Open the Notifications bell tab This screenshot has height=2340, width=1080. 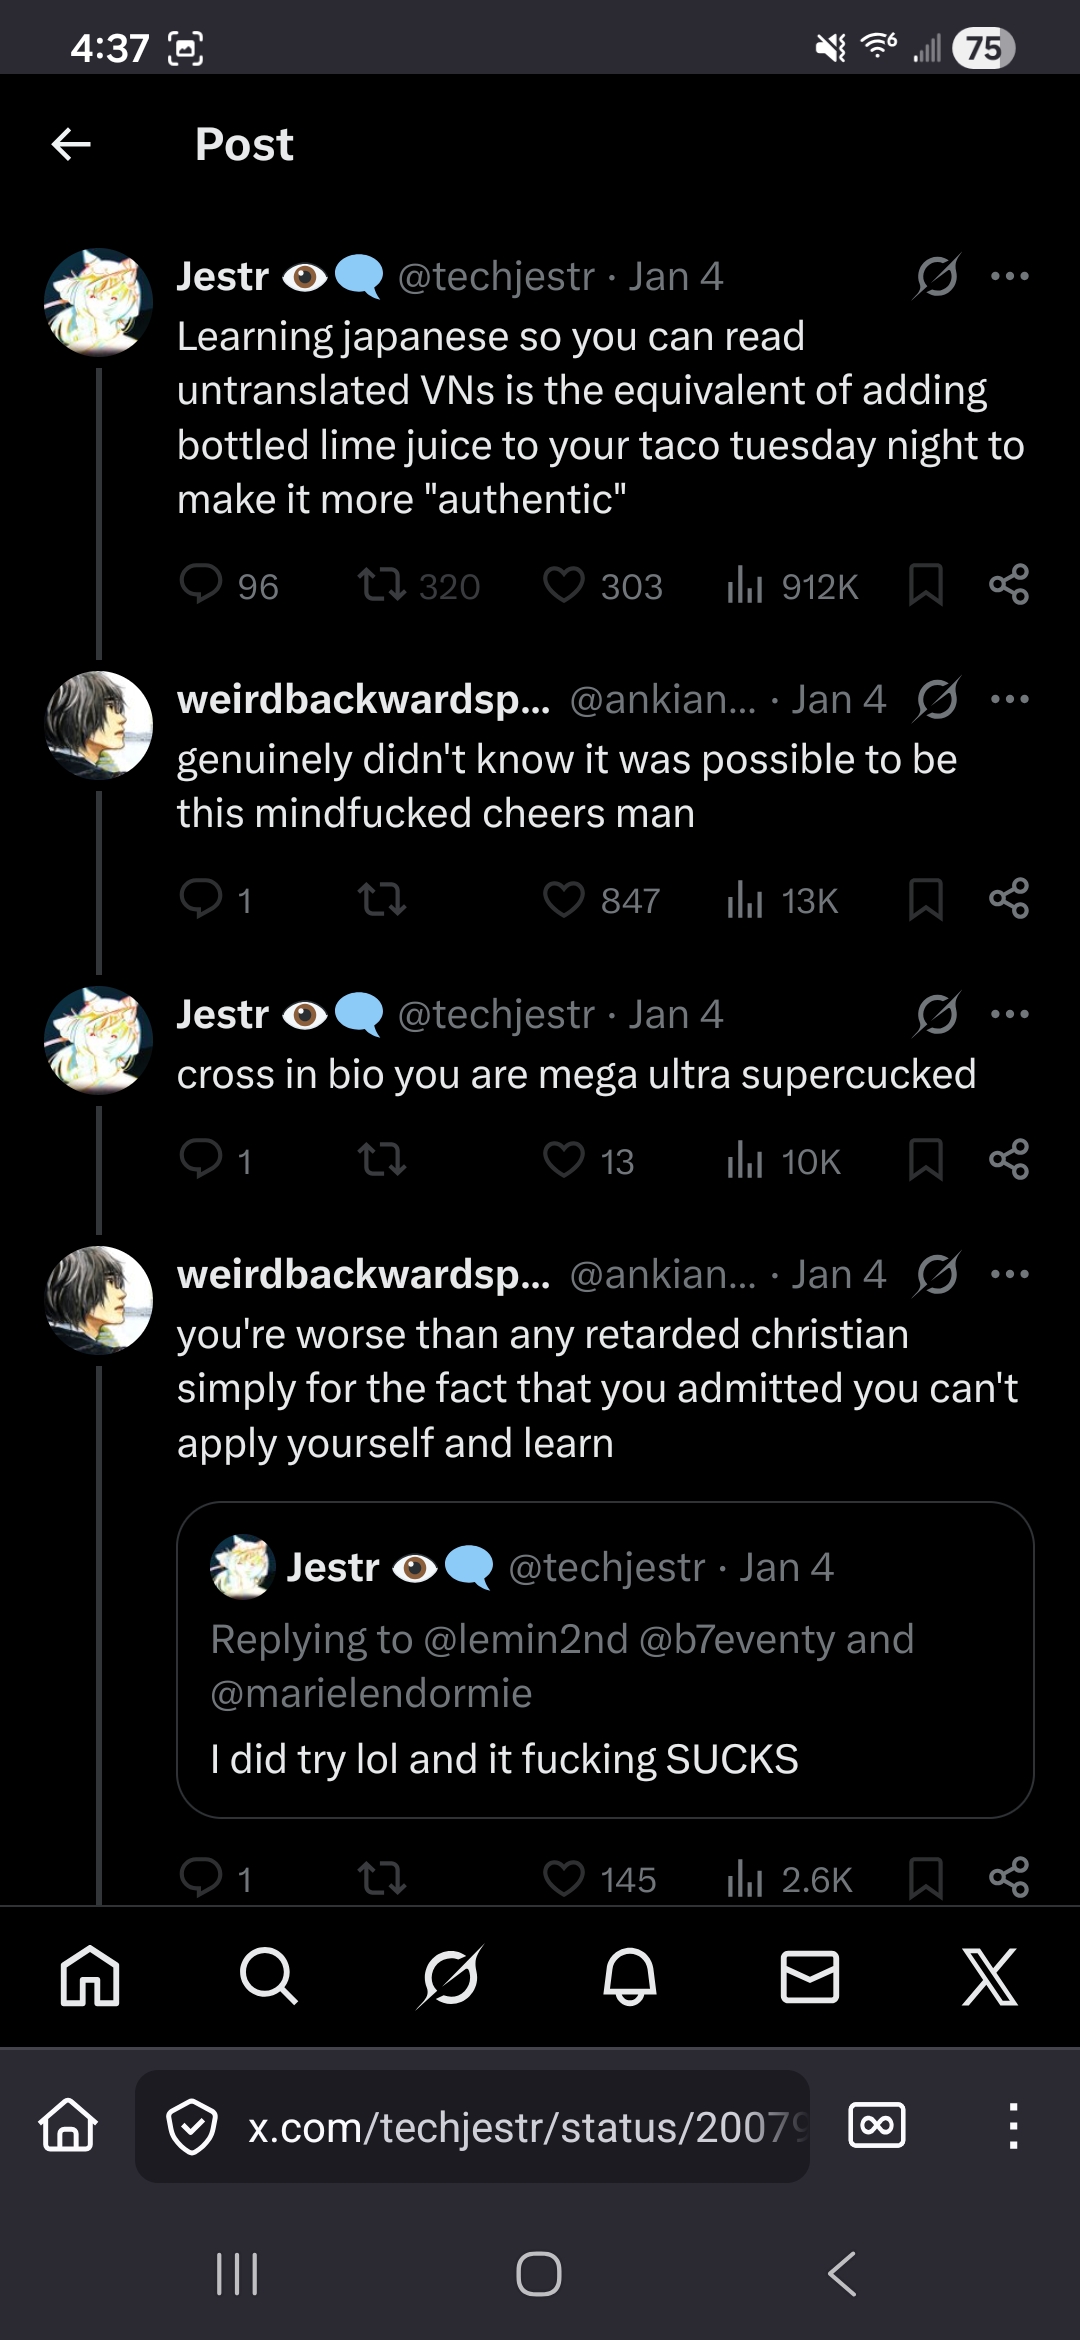click(x=630, y=1976)
